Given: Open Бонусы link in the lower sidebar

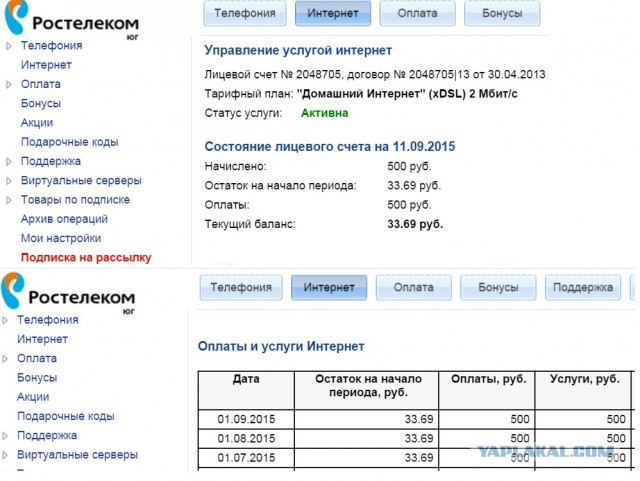Looking at the screenshot, I should (x=37, y=378).
